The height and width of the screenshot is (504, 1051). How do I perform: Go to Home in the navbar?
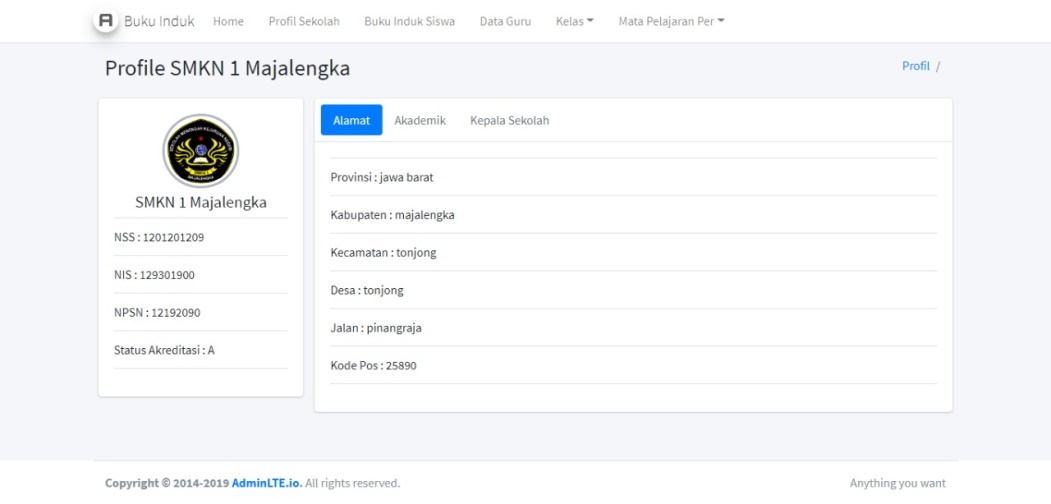click(229, 21)
